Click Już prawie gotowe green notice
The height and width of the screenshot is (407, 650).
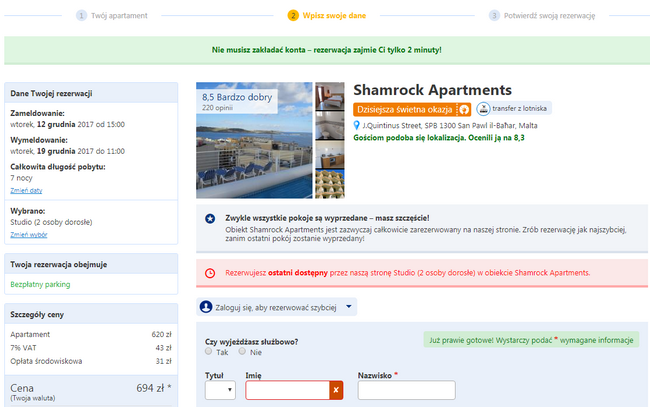click(531, 340)
